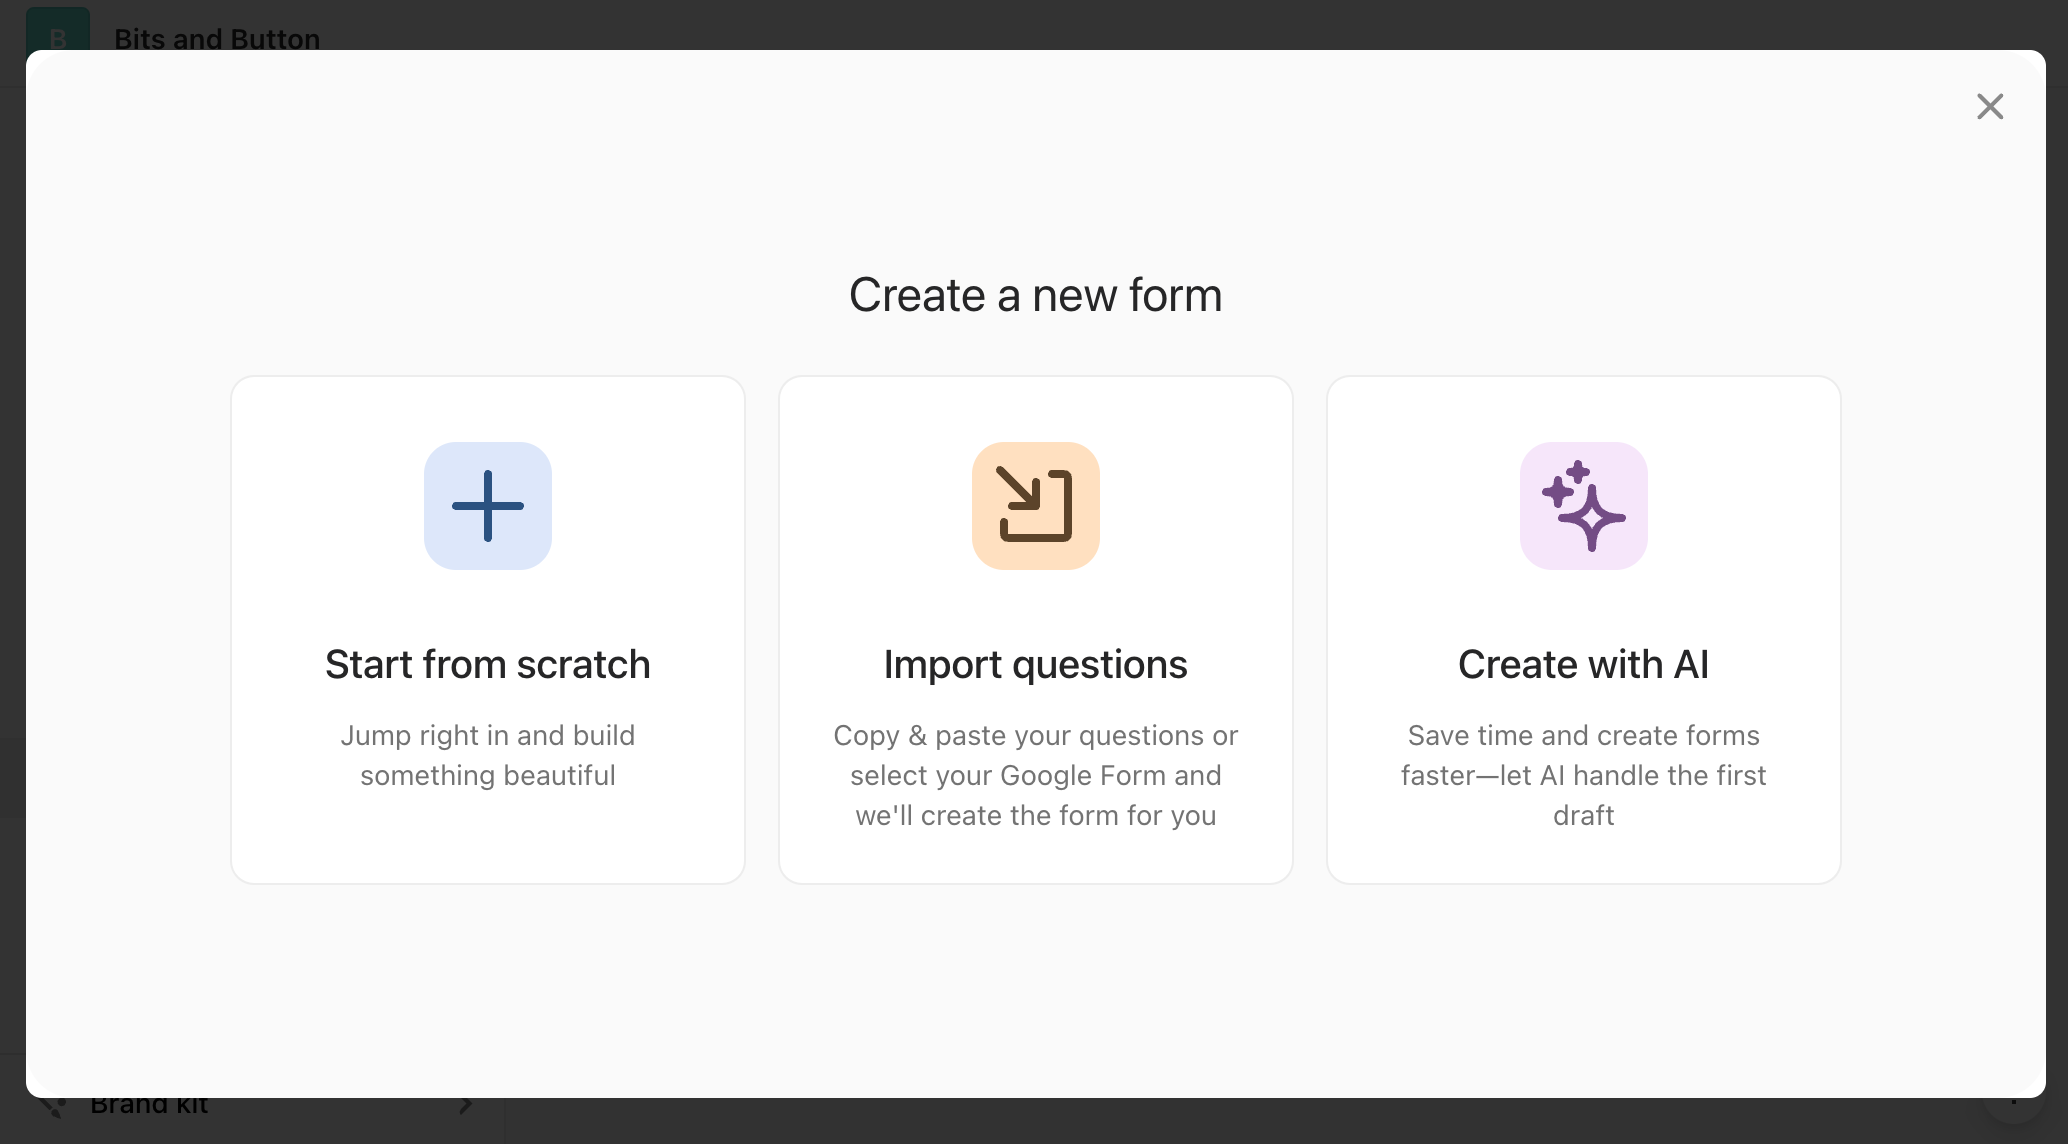Click "Jump right in and build" description
This screenshot has width=2068, height=1144.
click(x=488, y=736)
